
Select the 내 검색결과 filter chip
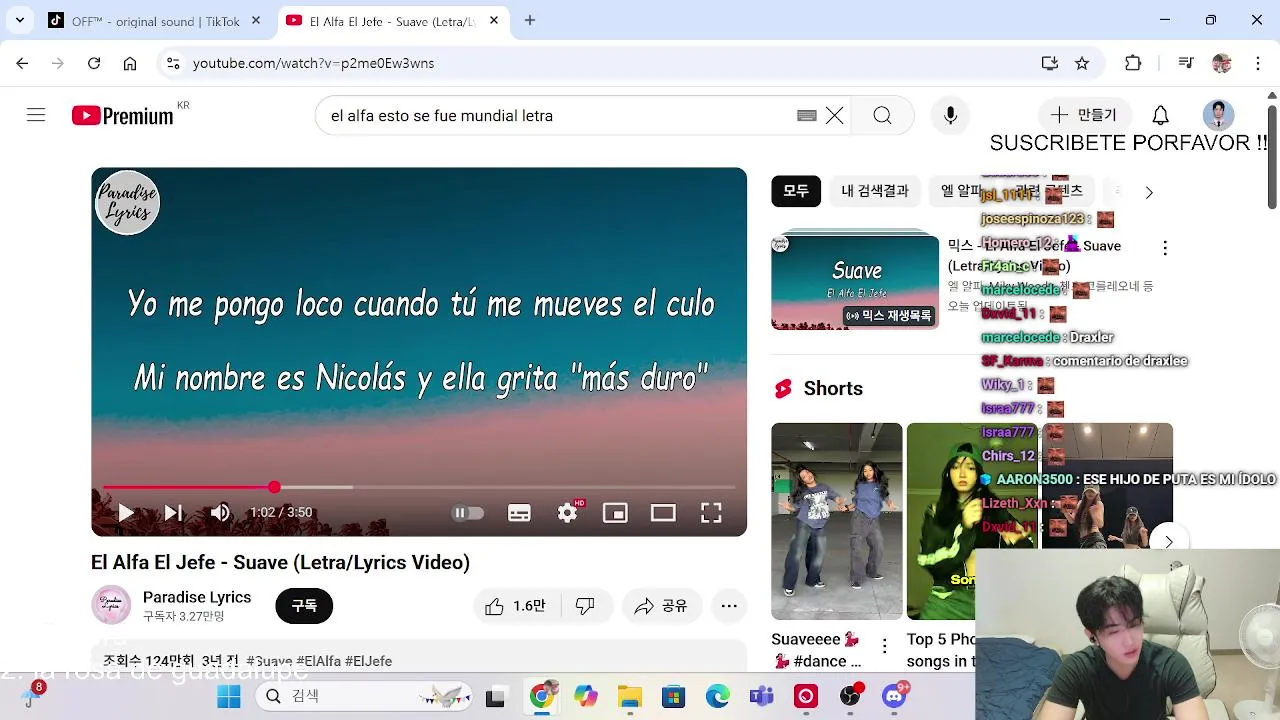coord(875,191)
